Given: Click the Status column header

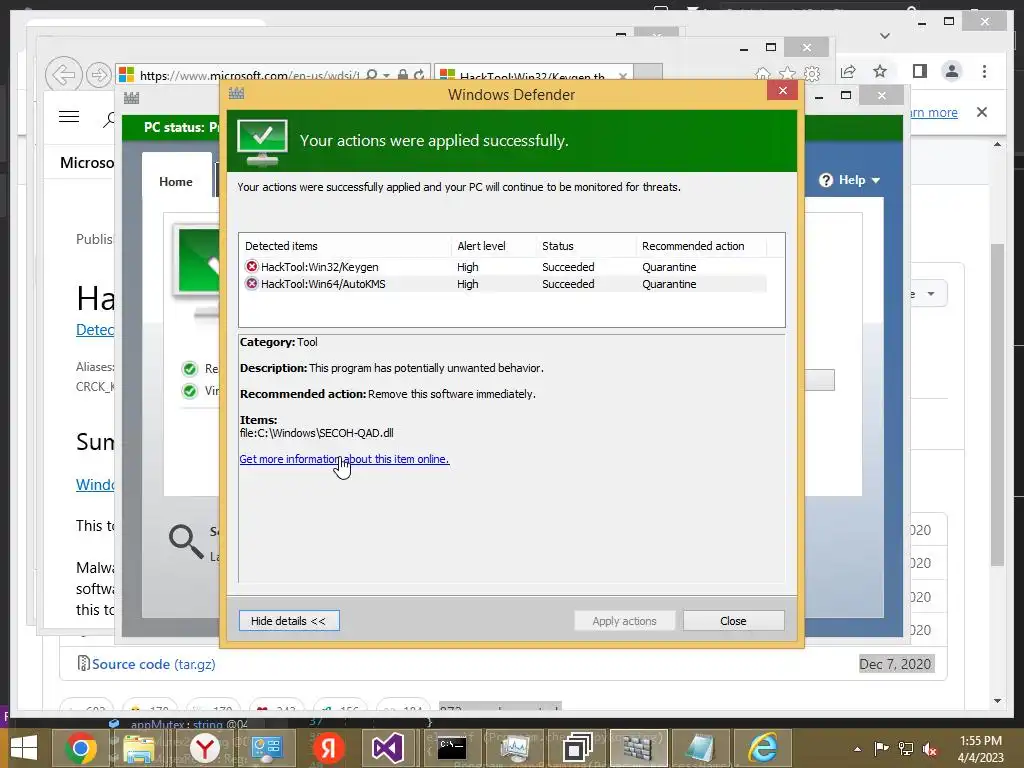Looking at the screenshot, I should click(558, 246).
